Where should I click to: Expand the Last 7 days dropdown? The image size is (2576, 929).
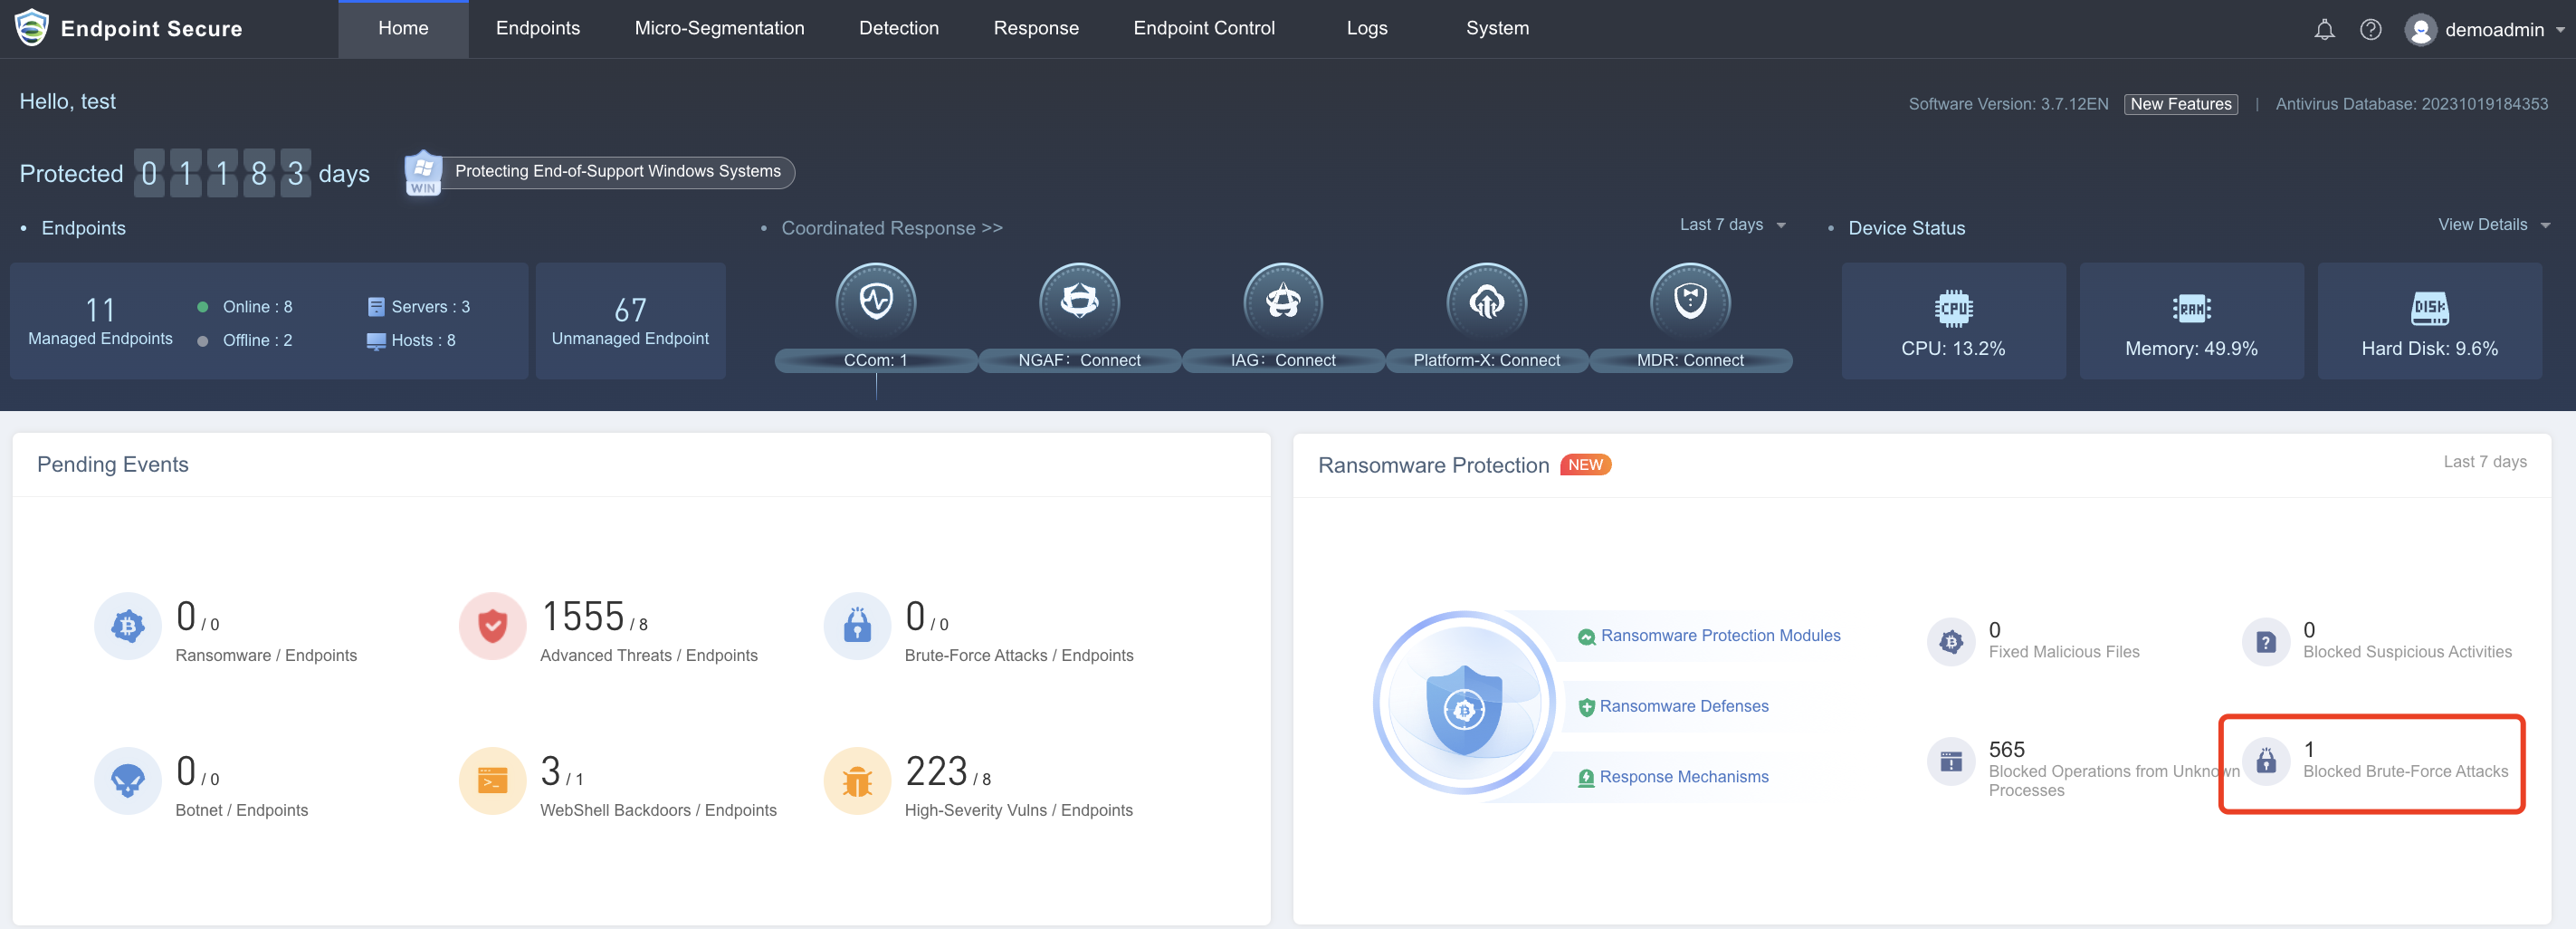pos(1732,225)
